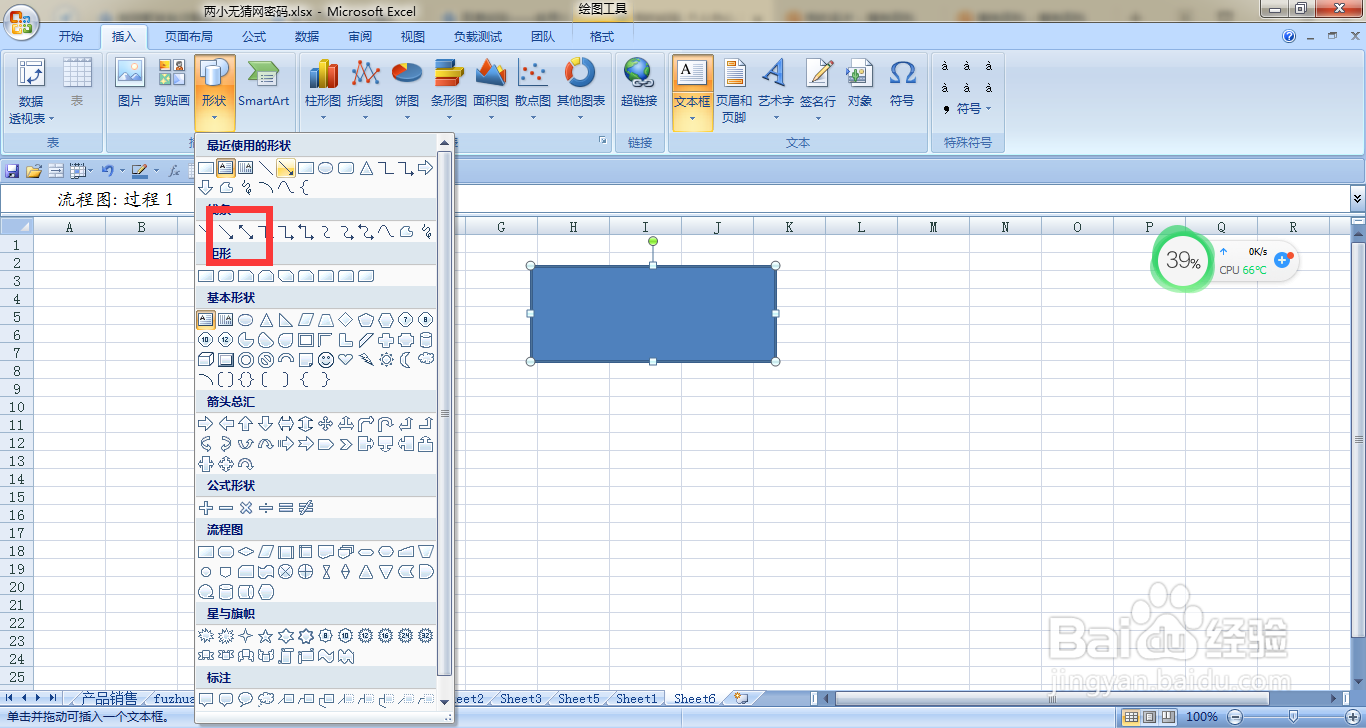Expand the formula bar with the chevron
The image size is (1366, 728).
[1357, 199]
